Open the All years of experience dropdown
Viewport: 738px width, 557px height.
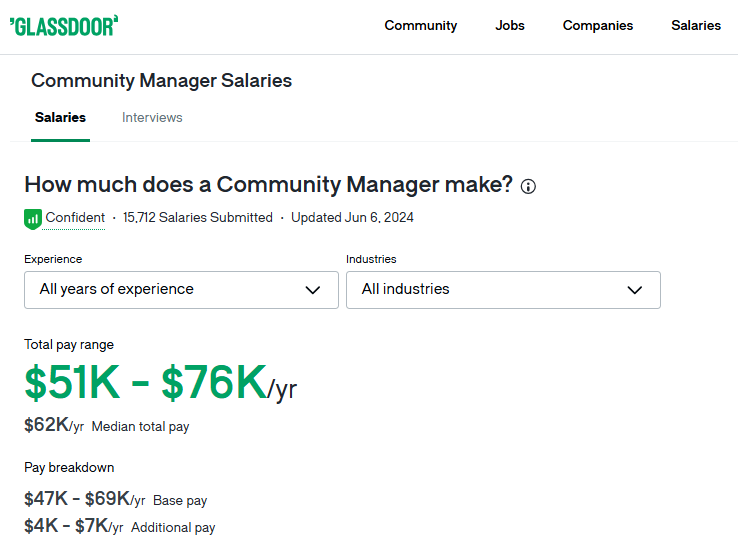click(181, 290)
